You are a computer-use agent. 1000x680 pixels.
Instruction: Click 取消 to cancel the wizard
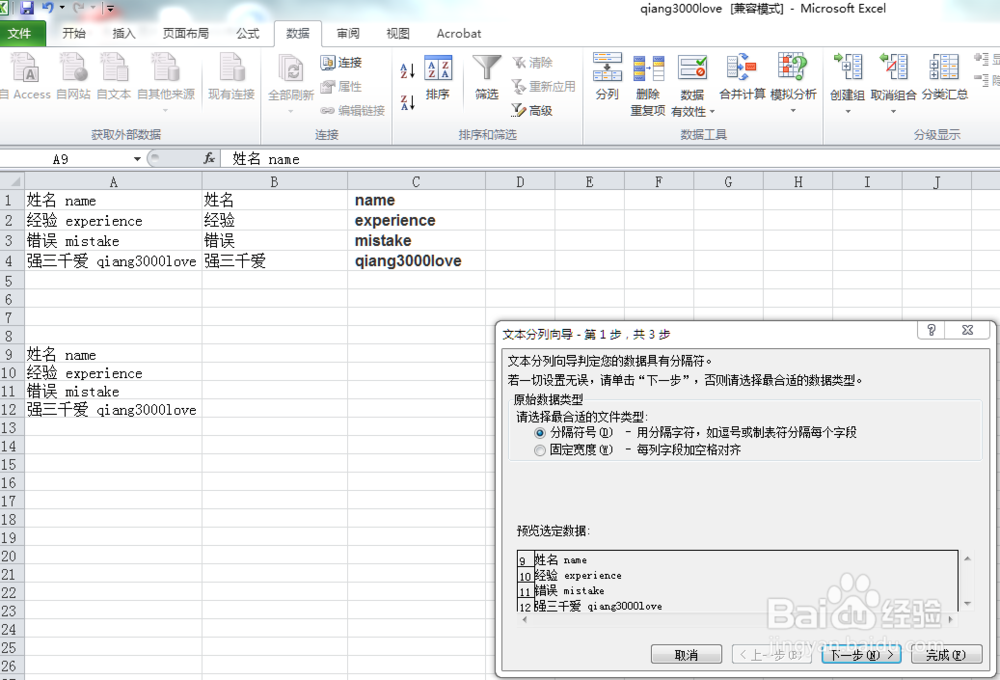pos(686,654)
